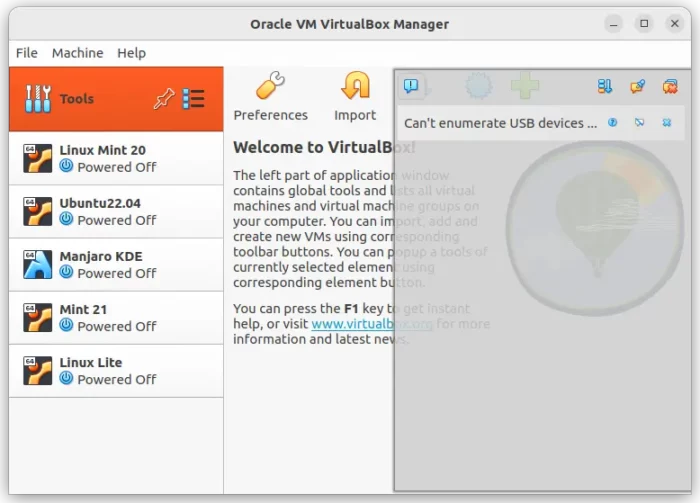Click Linux Lite Powered Off status
Screen dimensions: 700x503
point(108,379)
